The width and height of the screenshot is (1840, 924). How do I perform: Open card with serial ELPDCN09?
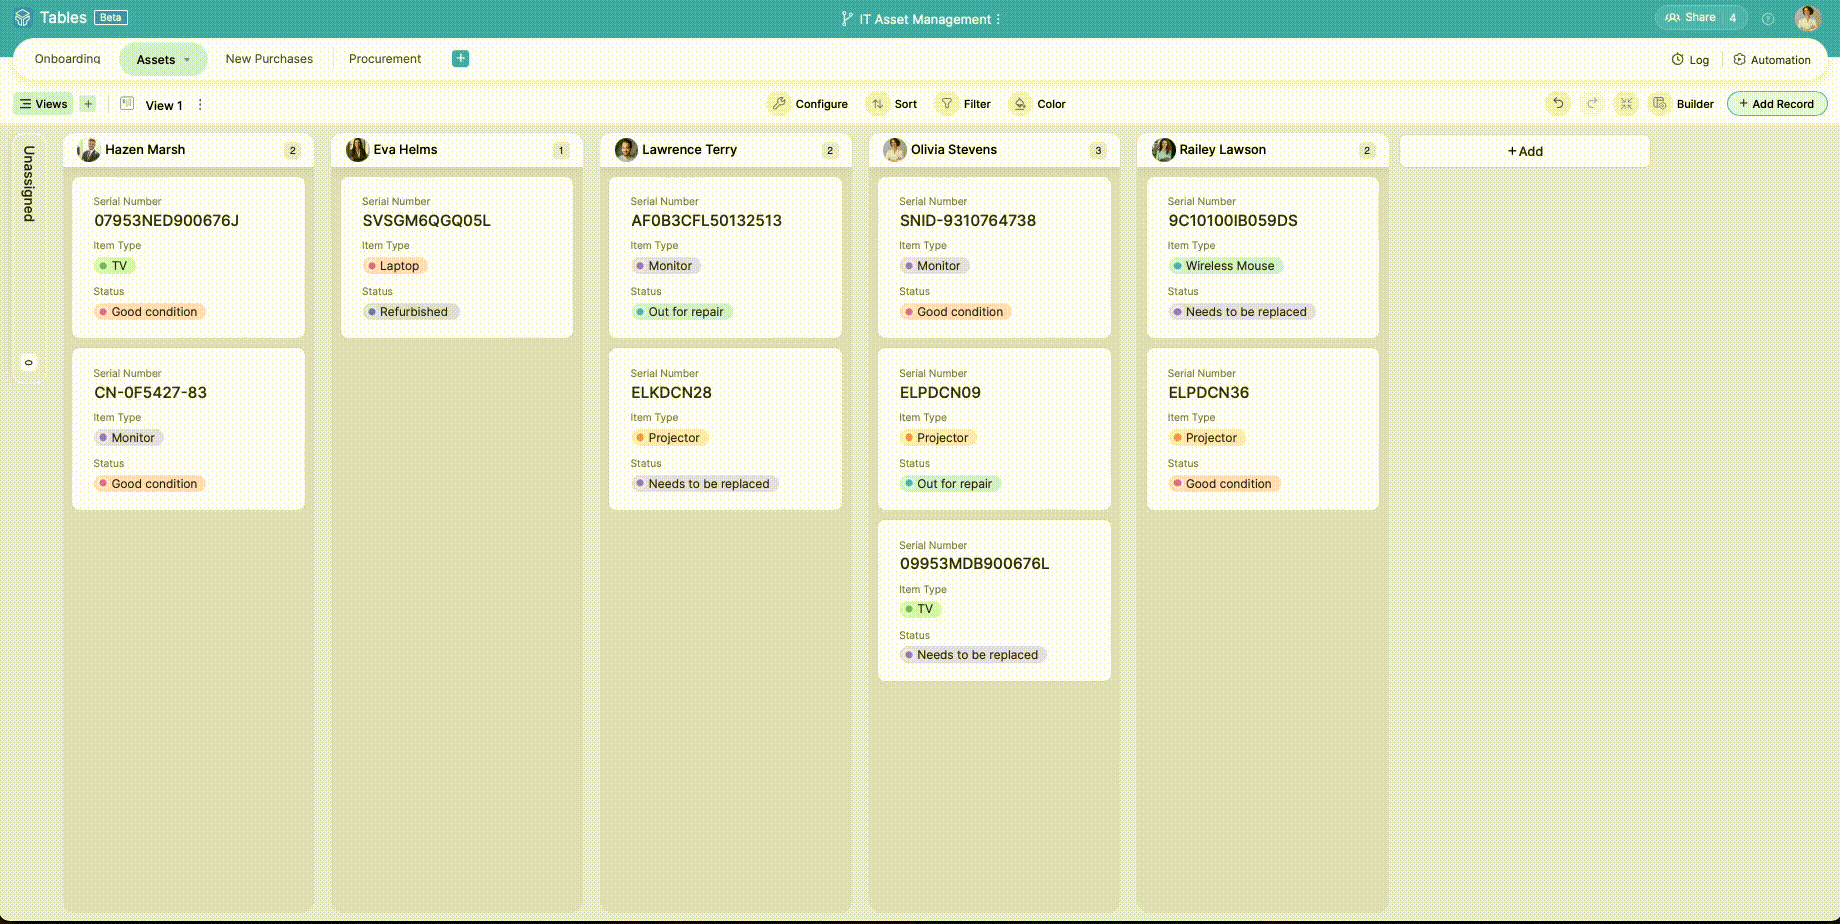pyautogui.click(x=994, y=429)
